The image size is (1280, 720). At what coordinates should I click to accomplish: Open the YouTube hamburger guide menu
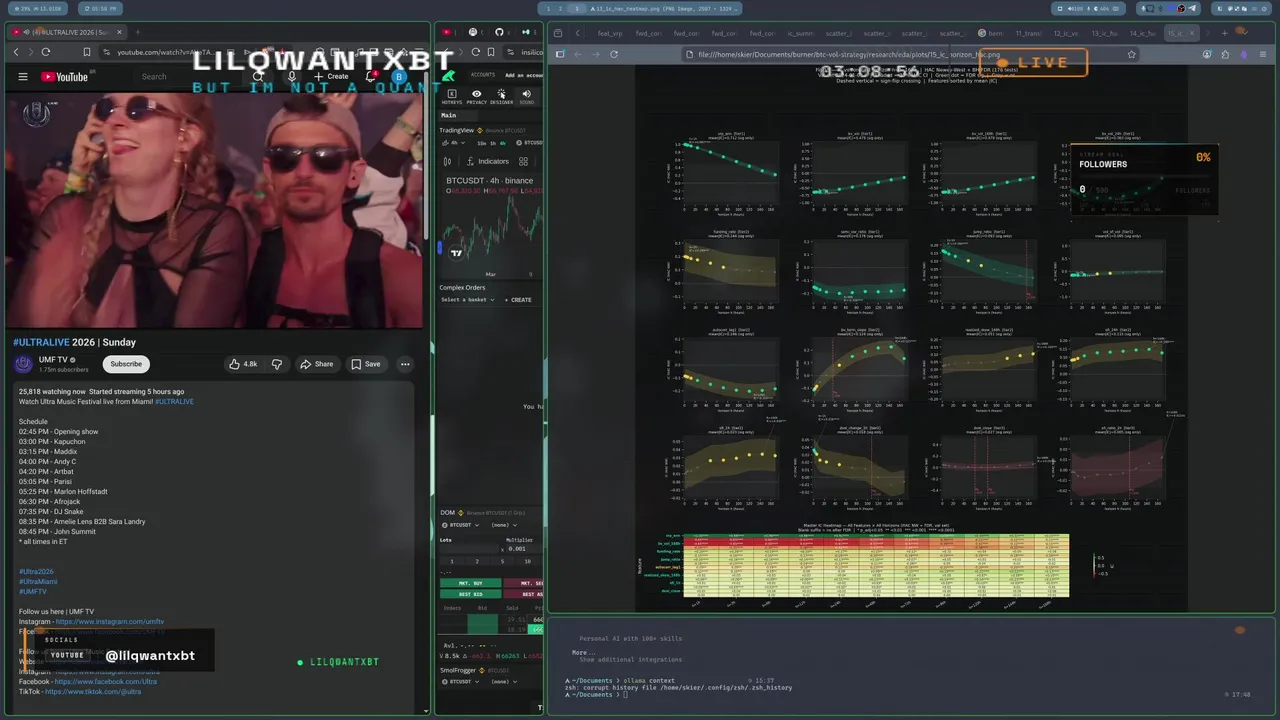coord(23,77)
